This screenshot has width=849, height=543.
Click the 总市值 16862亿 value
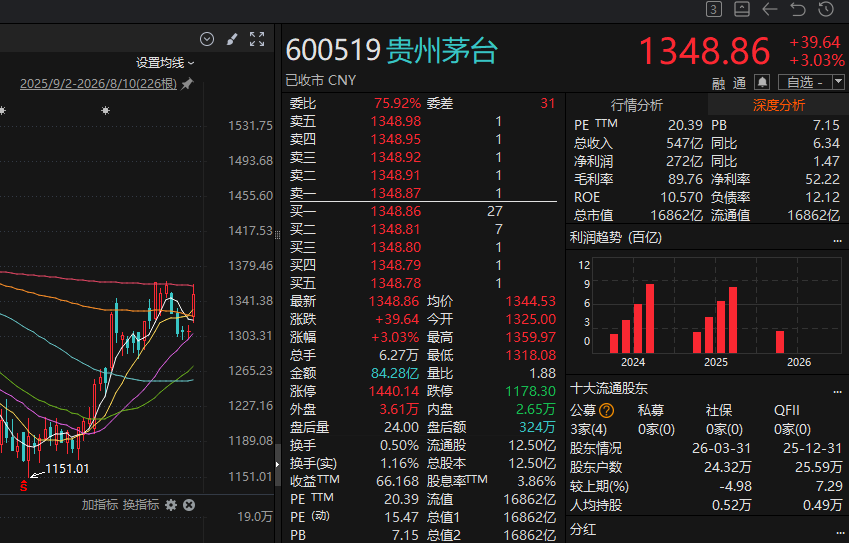click(x=676, y=215)
